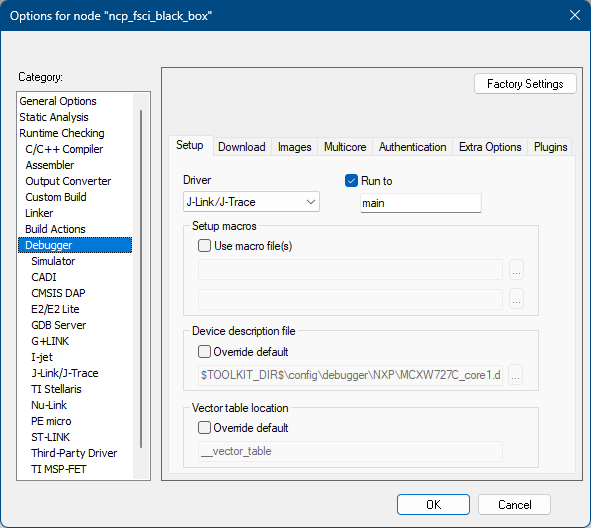Browse for the second macro file
This screenshot has height=528, width=591.
516,299
